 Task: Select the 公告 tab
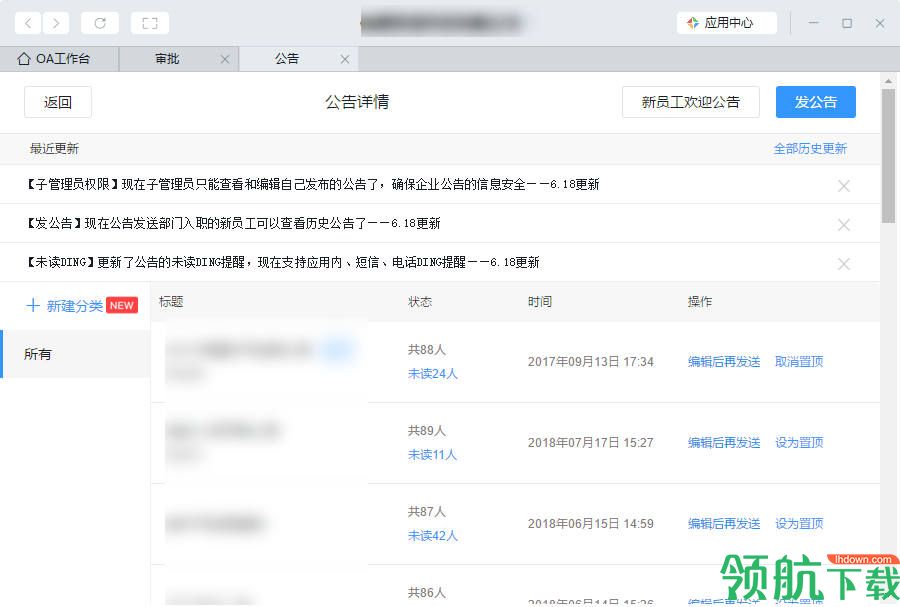pos(286,59)
